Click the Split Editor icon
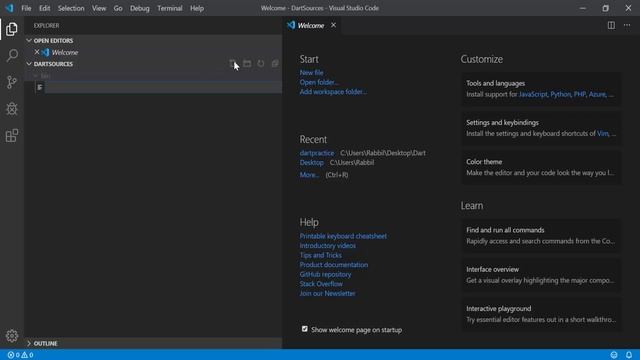Screen dimensions: 640x360 [611, 25]
